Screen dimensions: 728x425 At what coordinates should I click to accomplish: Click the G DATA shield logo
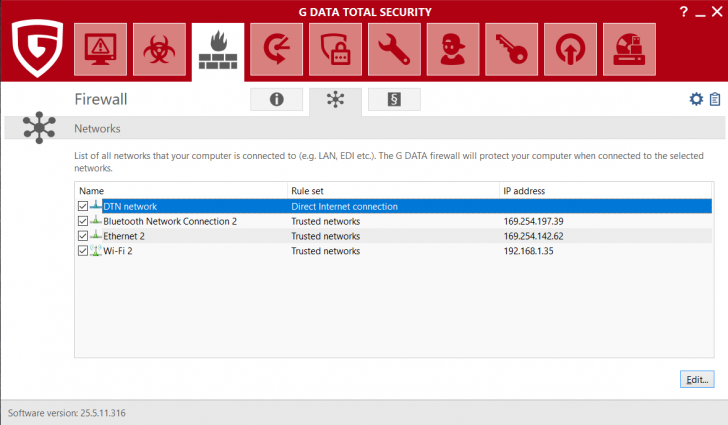(x=37, y=48)
